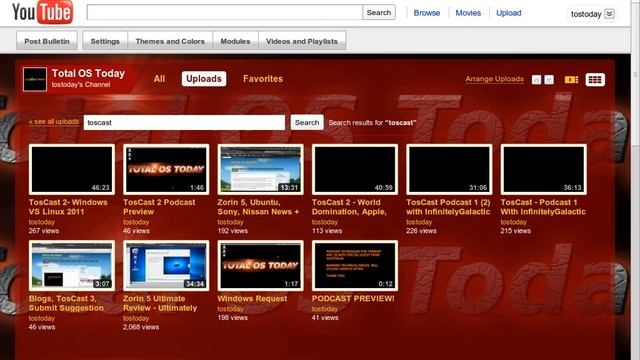This screenshot has height=360, width=640.
Task: Open the Settings tab
Action: [x=105, y=41]
